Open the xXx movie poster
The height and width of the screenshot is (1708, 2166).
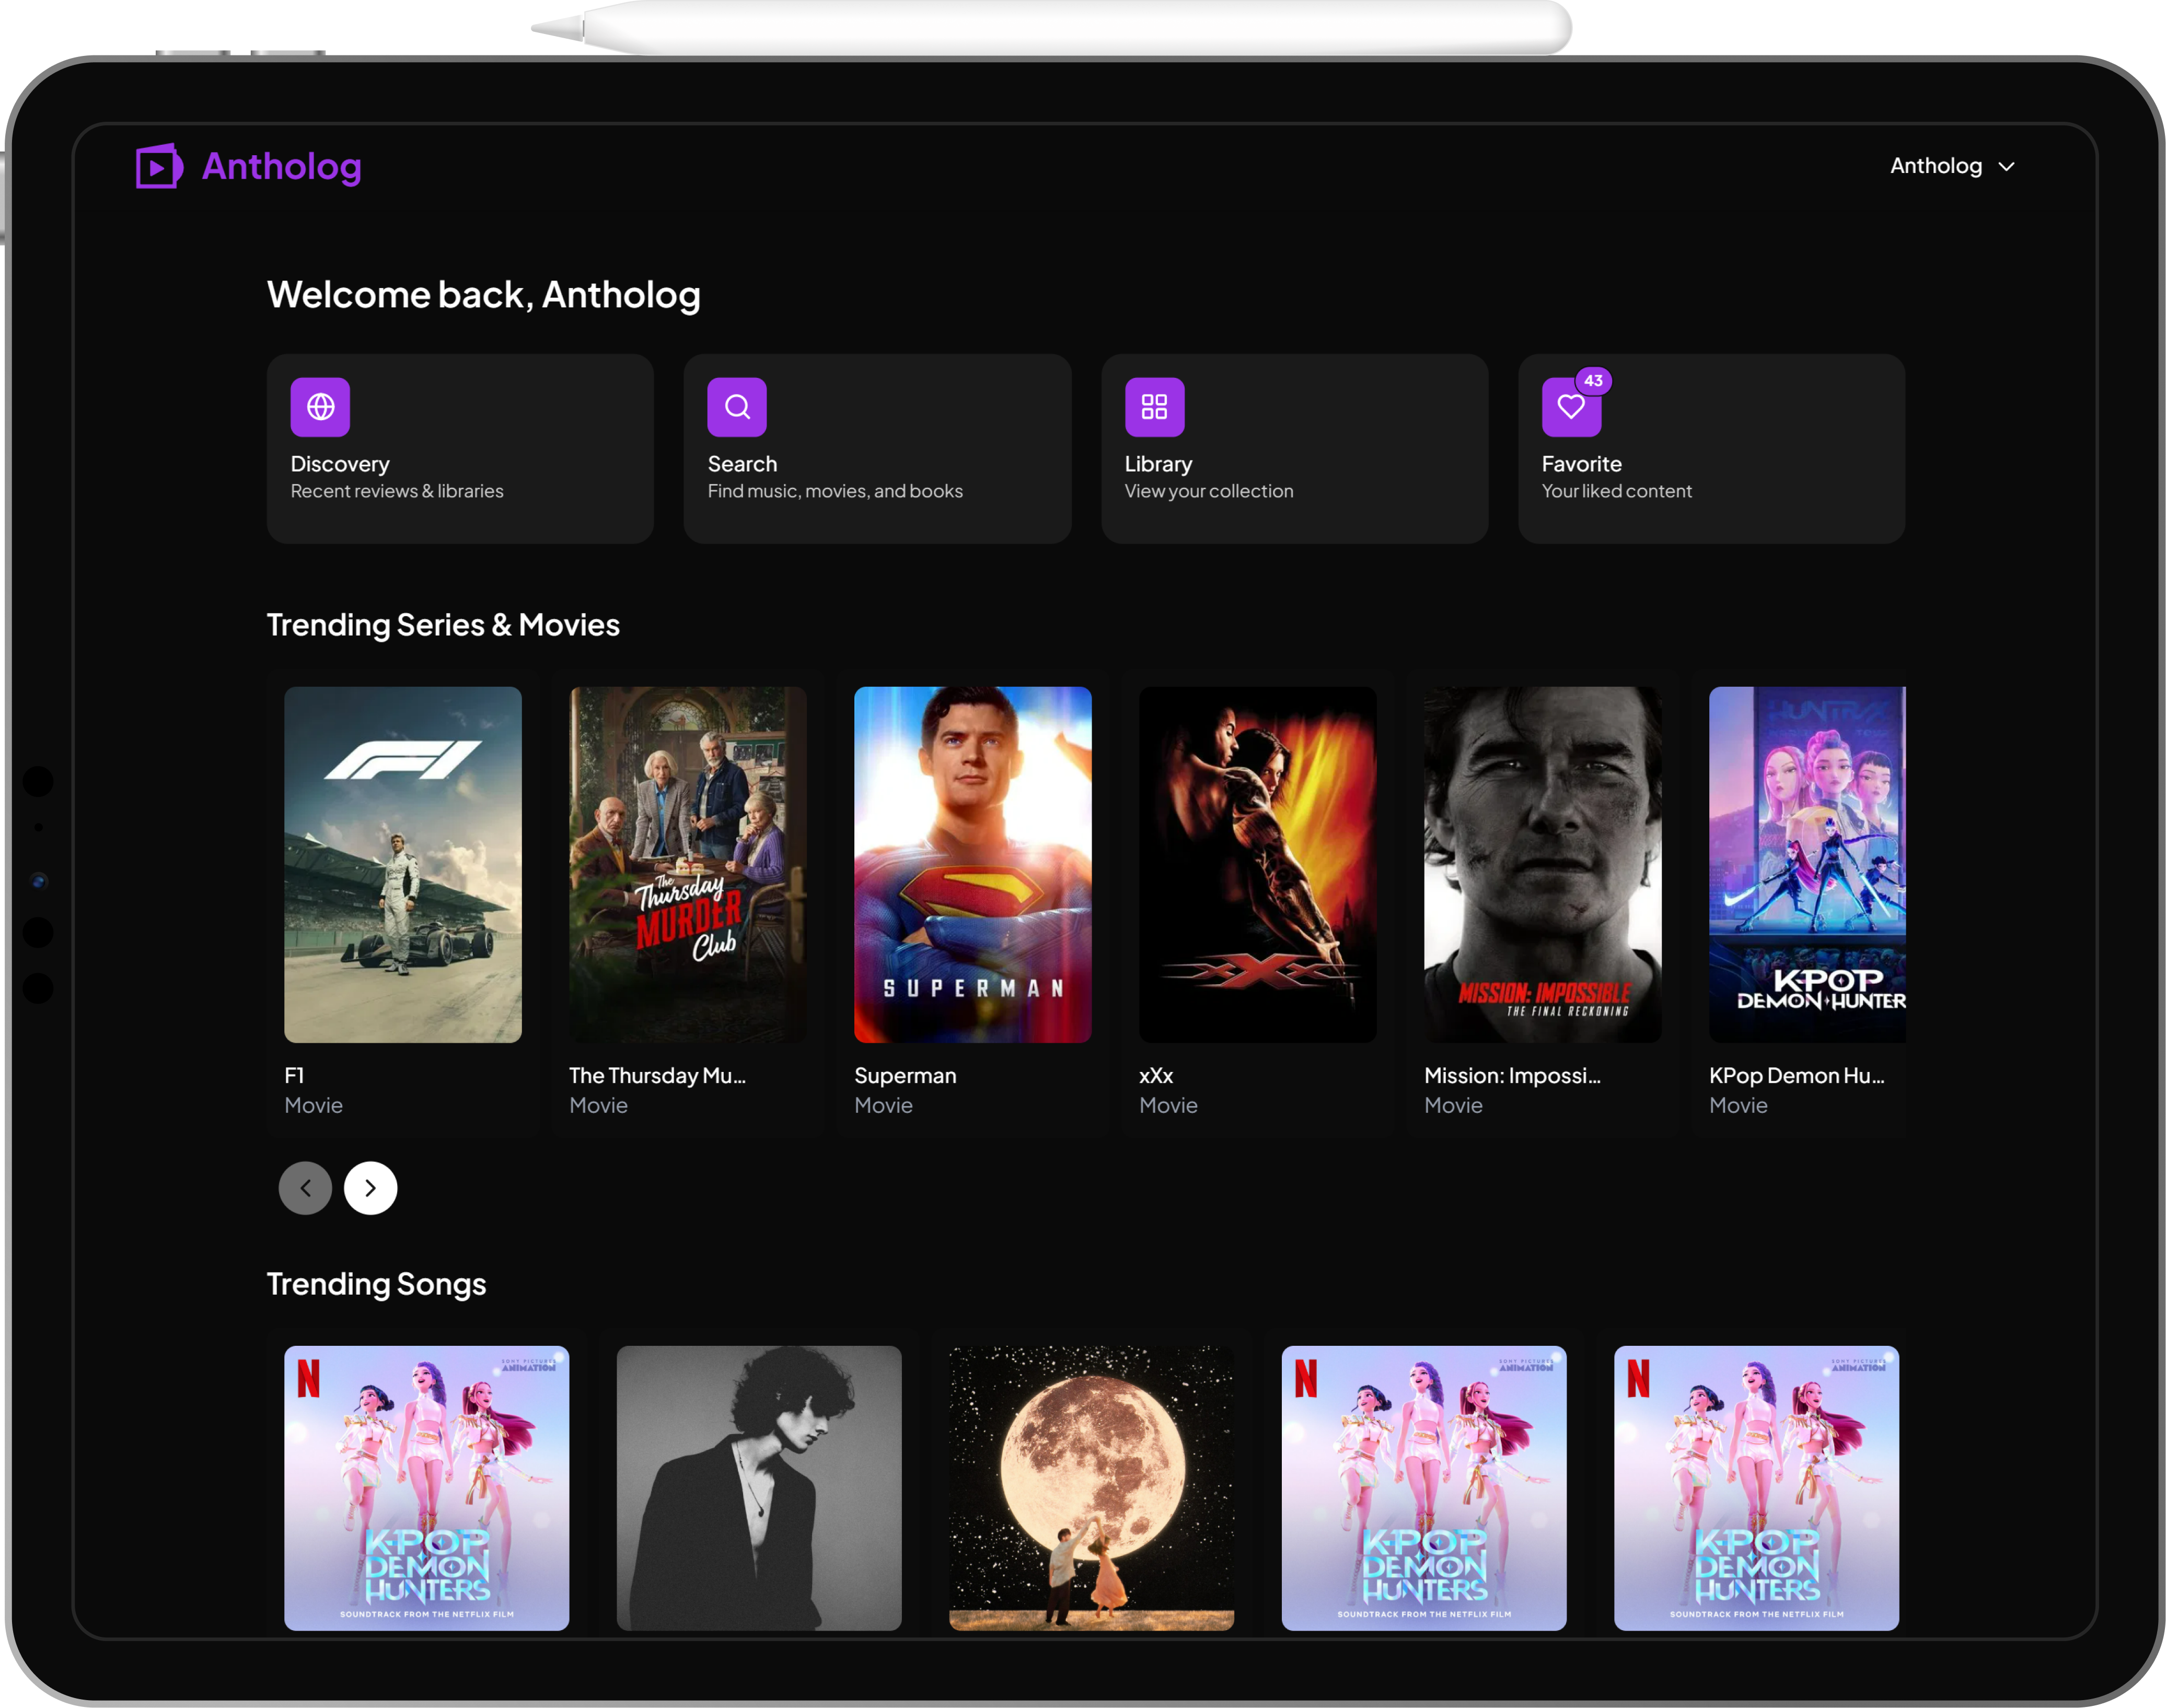[x=1258, y=865]
